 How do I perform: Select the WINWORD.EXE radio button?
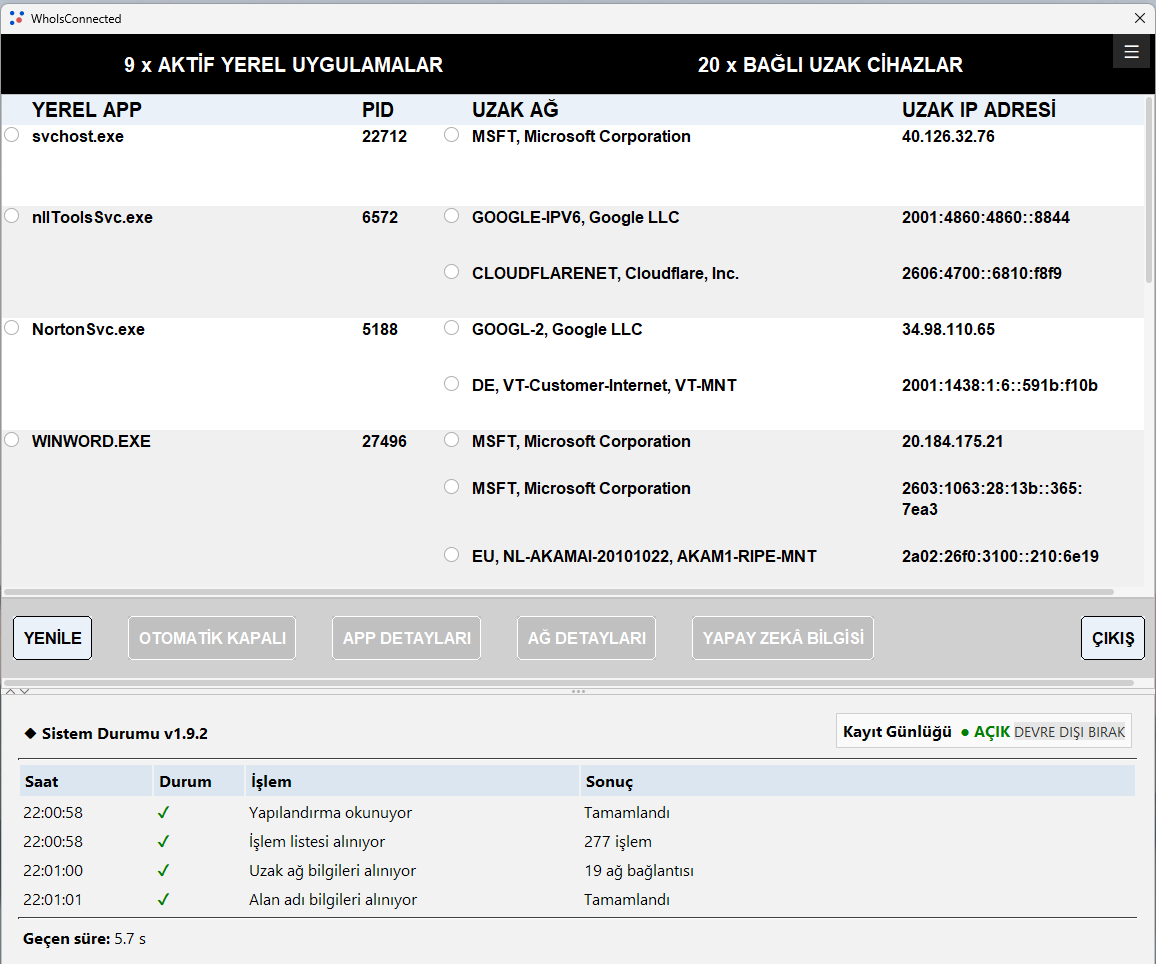pos(12,440)
